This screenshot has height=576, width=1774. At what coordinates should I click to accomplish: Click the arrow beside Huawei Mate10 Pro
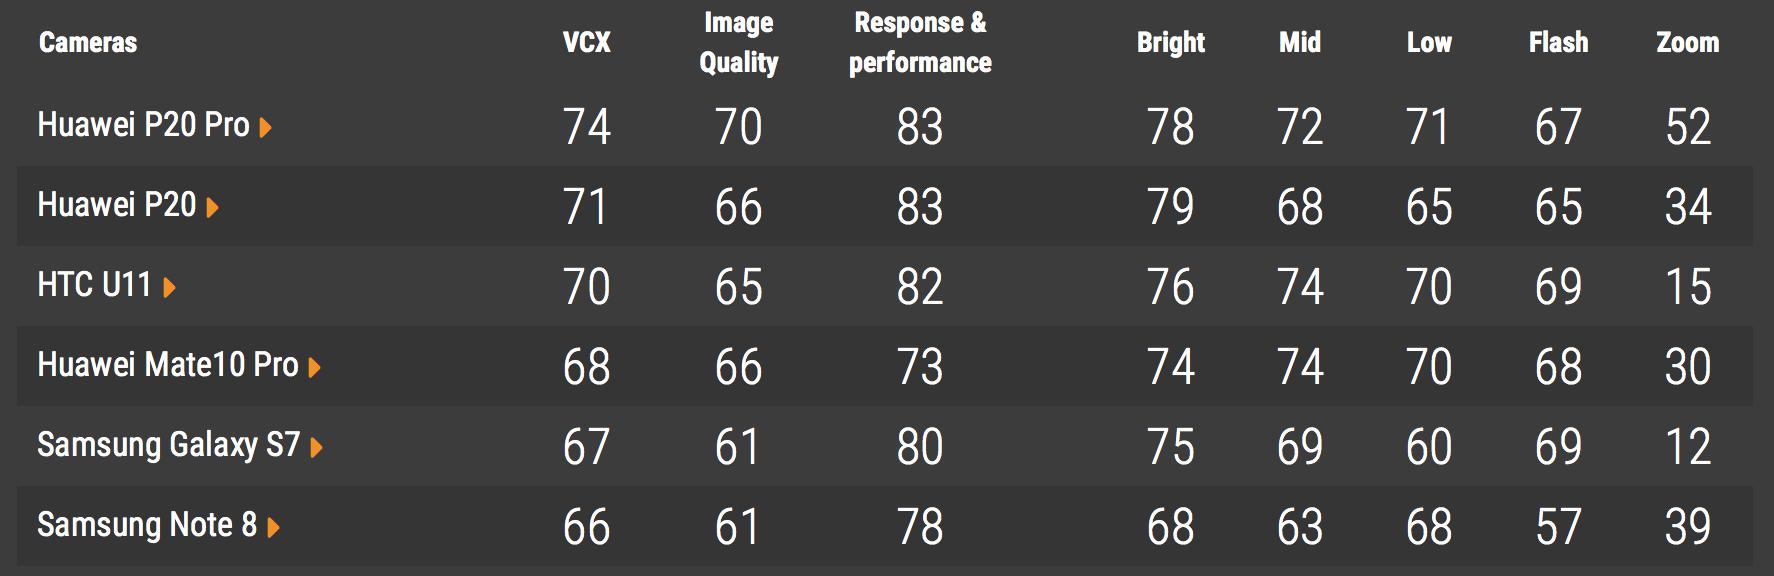[x=314, y=367]
